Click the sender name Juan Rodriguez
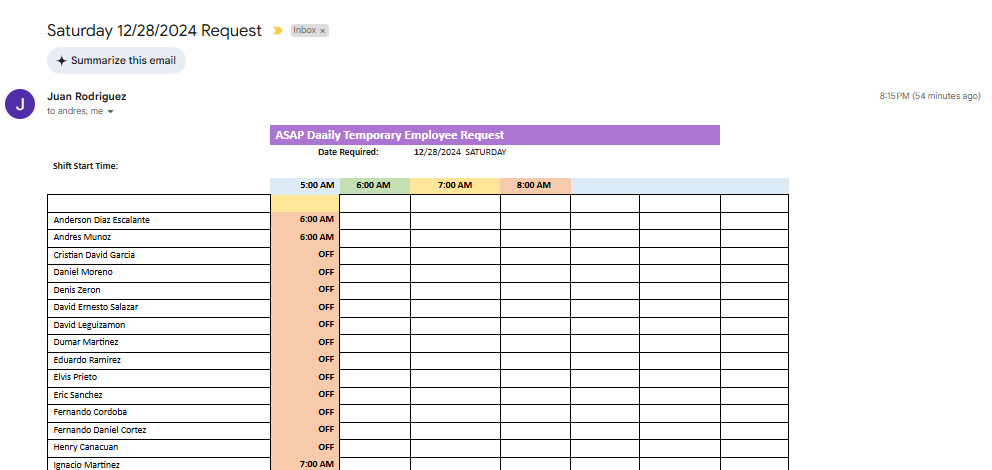This screenshot has width=992, height=470. click(87, 96)
